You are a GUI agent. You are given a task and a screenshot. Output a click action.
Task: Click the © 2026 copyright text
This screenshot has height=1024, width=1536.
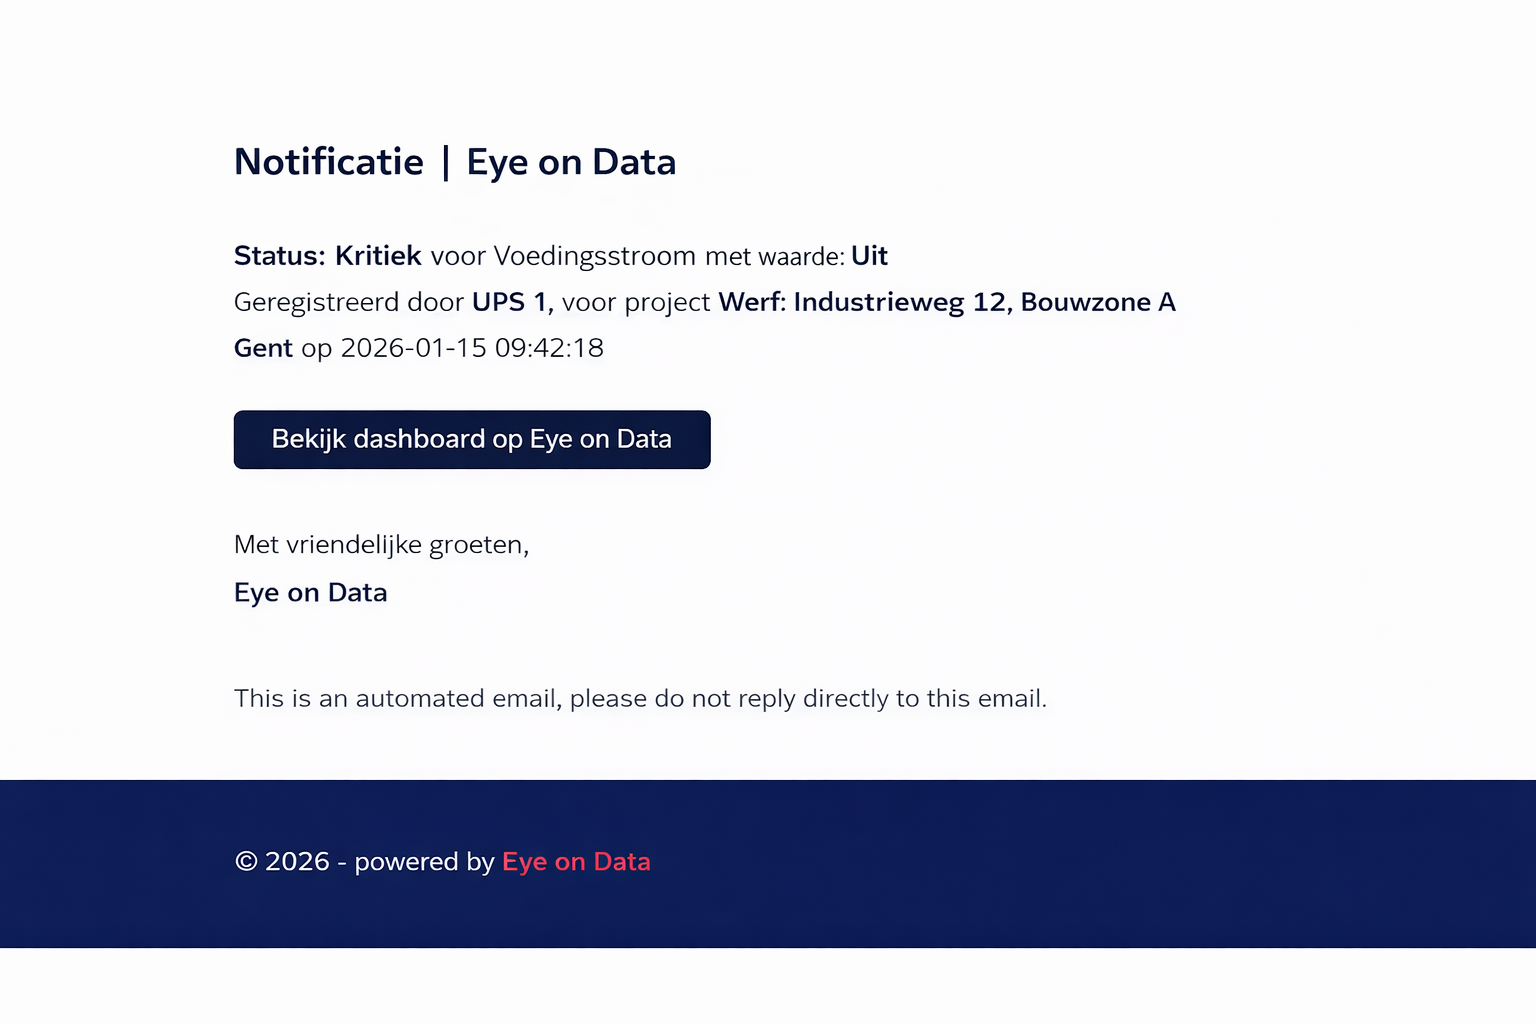(x=282, y=861)
